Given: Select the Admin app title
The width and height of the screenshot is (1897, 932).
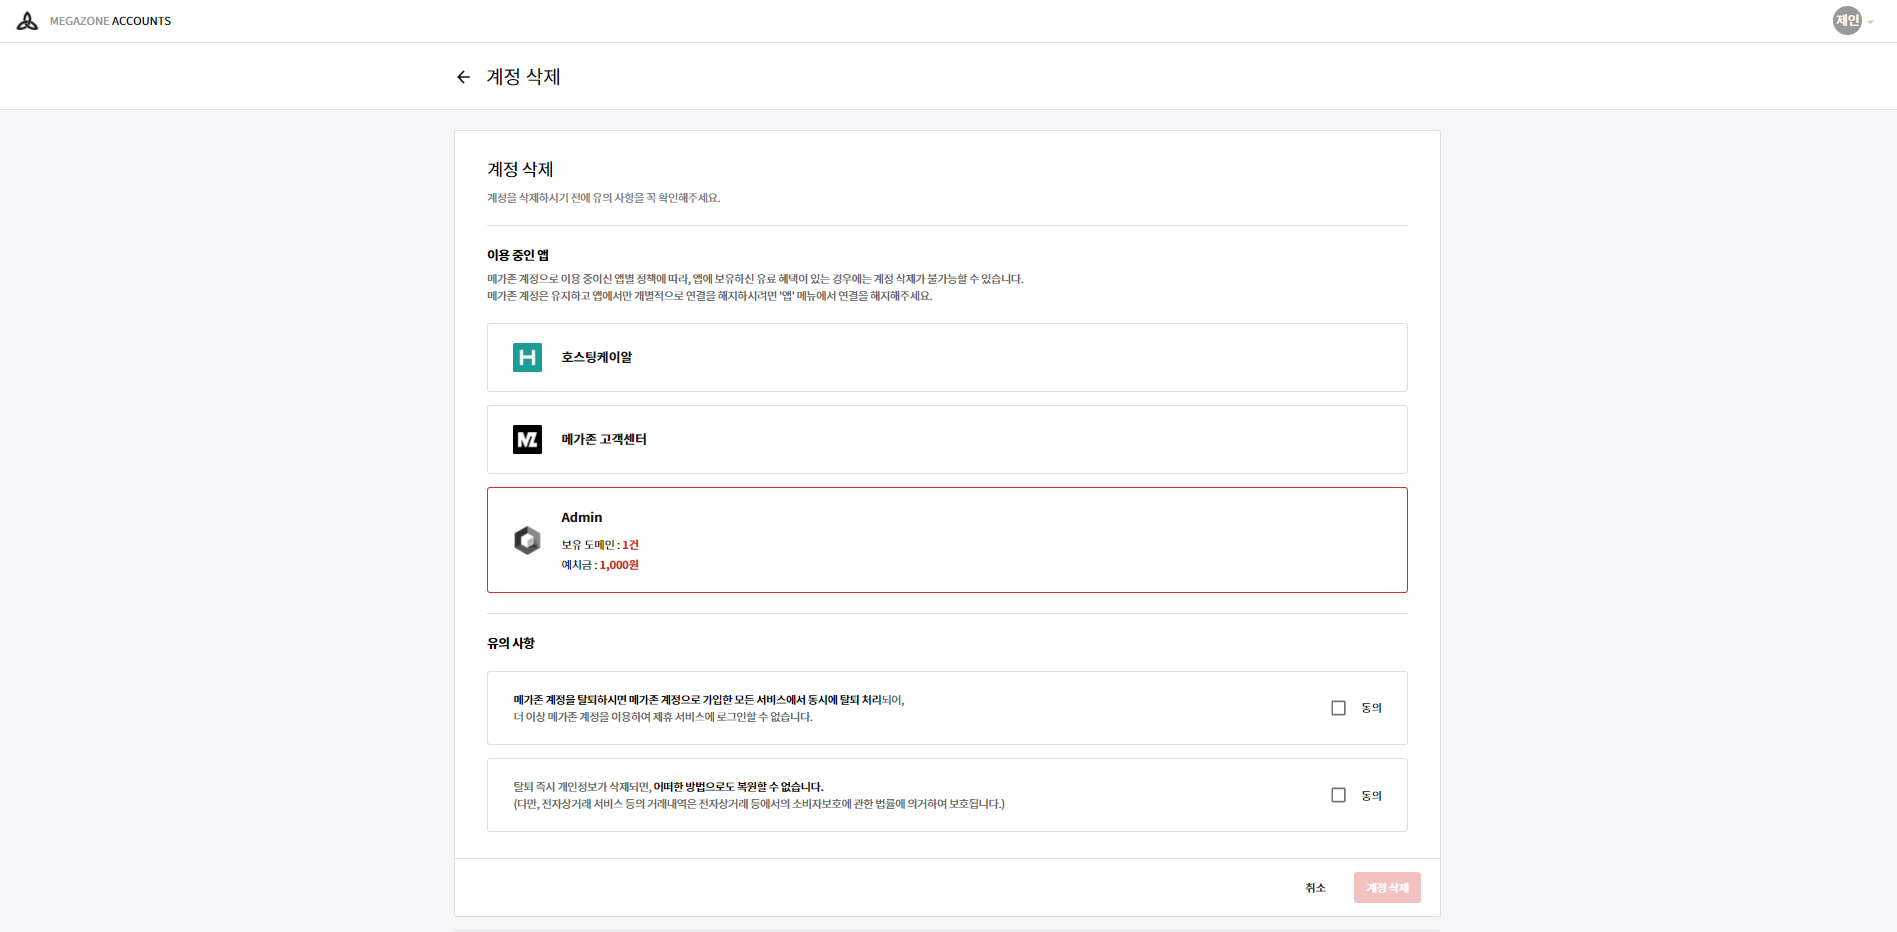Looking at the screenshot, I should coord(581,517).
